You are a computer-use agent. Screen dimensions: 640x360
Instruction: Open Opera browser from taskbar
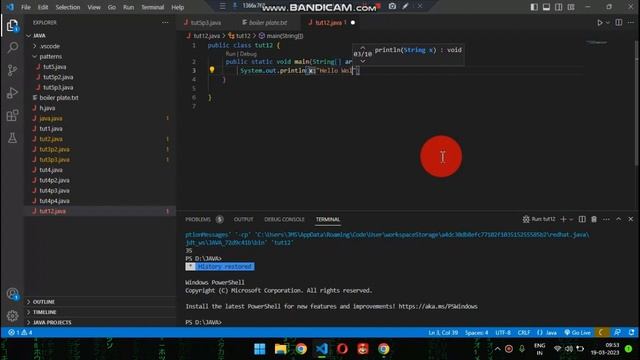coord(342,349)
